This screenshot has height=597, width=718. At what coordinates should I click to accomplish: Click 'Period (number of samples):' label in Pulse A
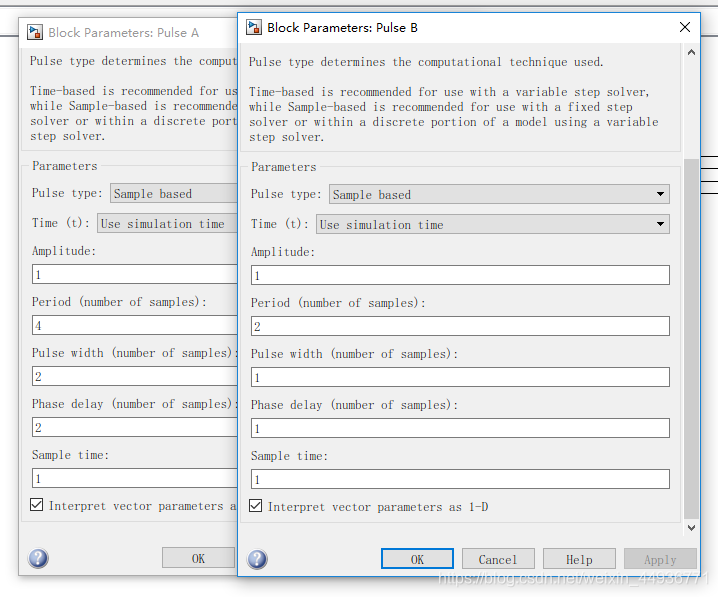tap(119, 302)
